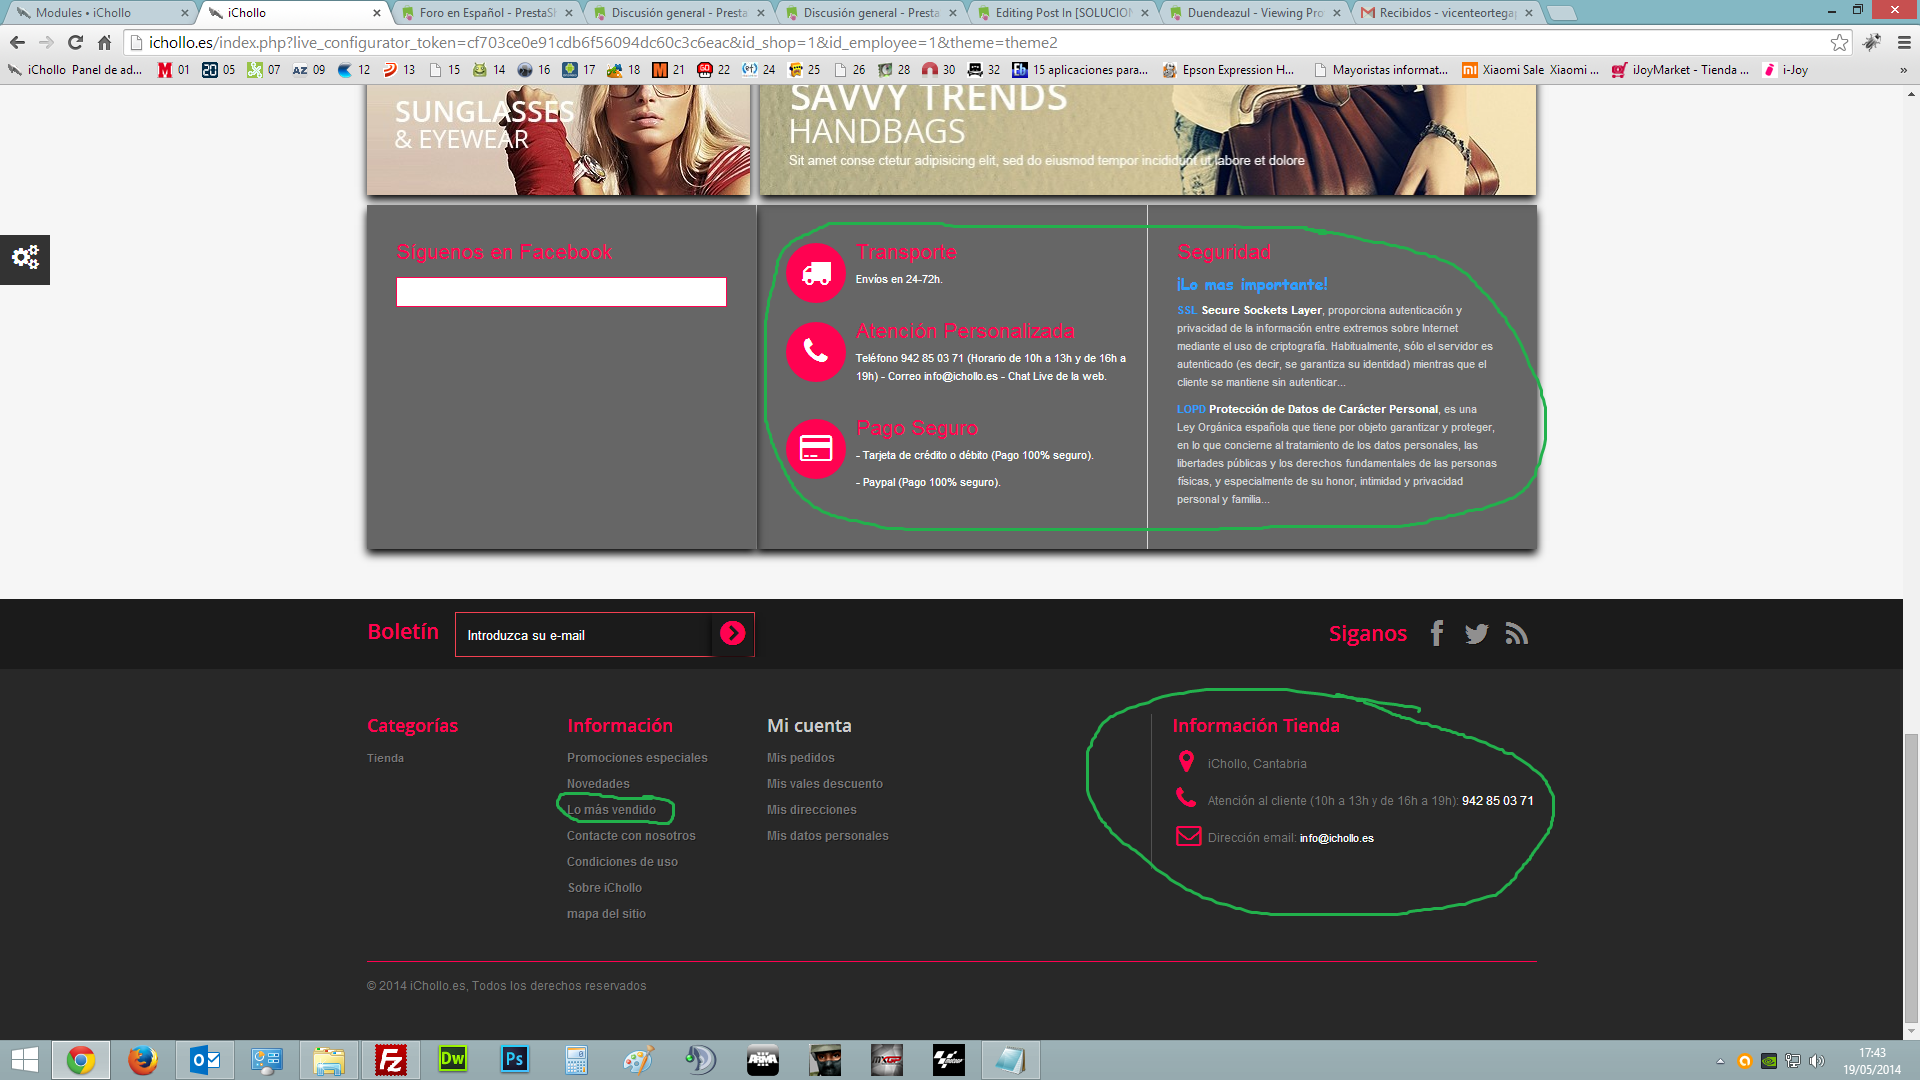This screenshot has height=1080, width=1920.
Task: Open the Lo más vendido footer link
Action: click(611, 810)
